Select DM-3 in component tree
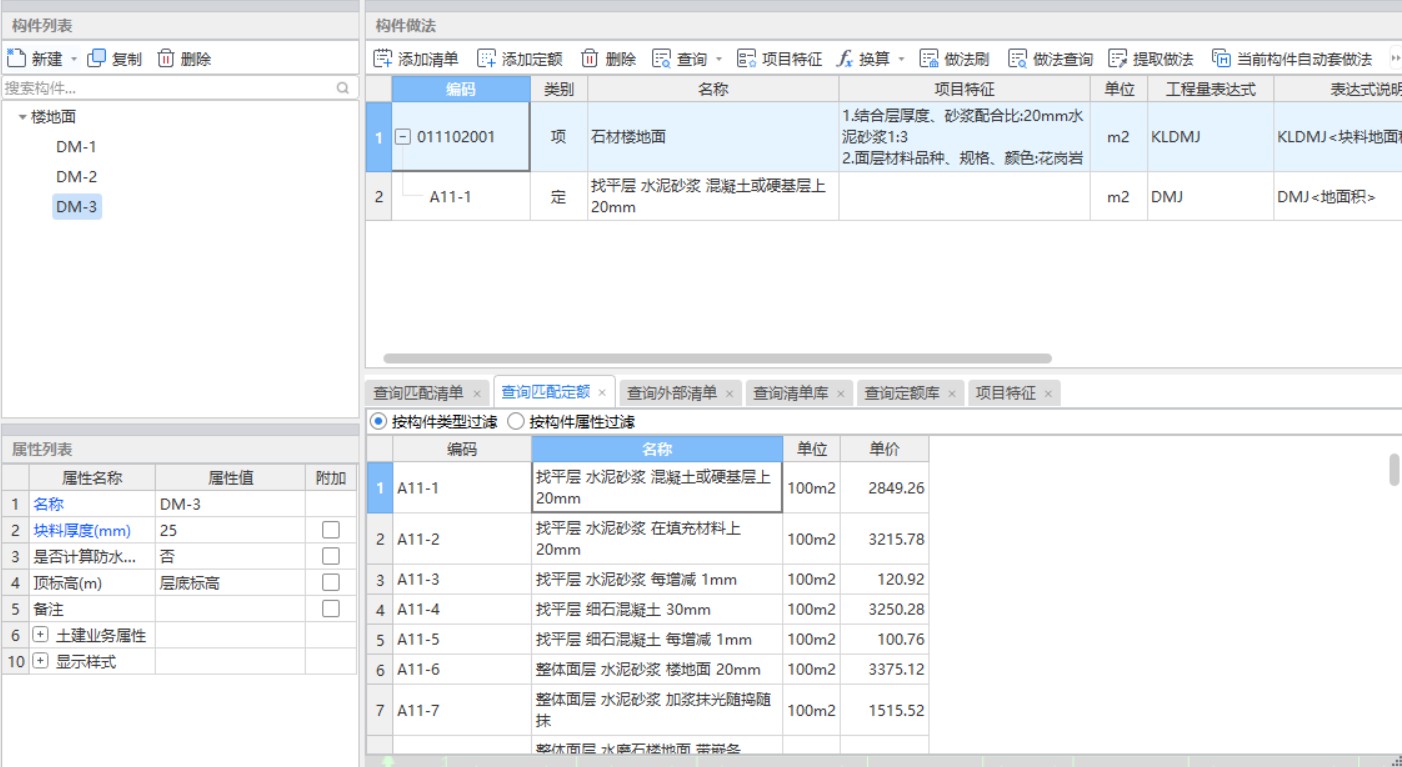 (77, 207)
